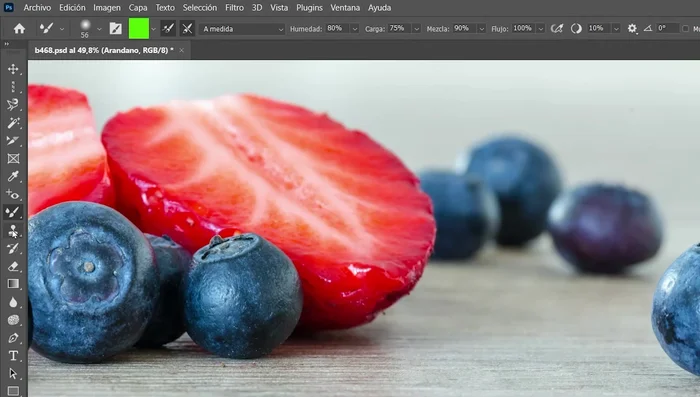Enable the Muestrear todas las capas checkbox
Screen dimensions: 700x397
[685, 29]
